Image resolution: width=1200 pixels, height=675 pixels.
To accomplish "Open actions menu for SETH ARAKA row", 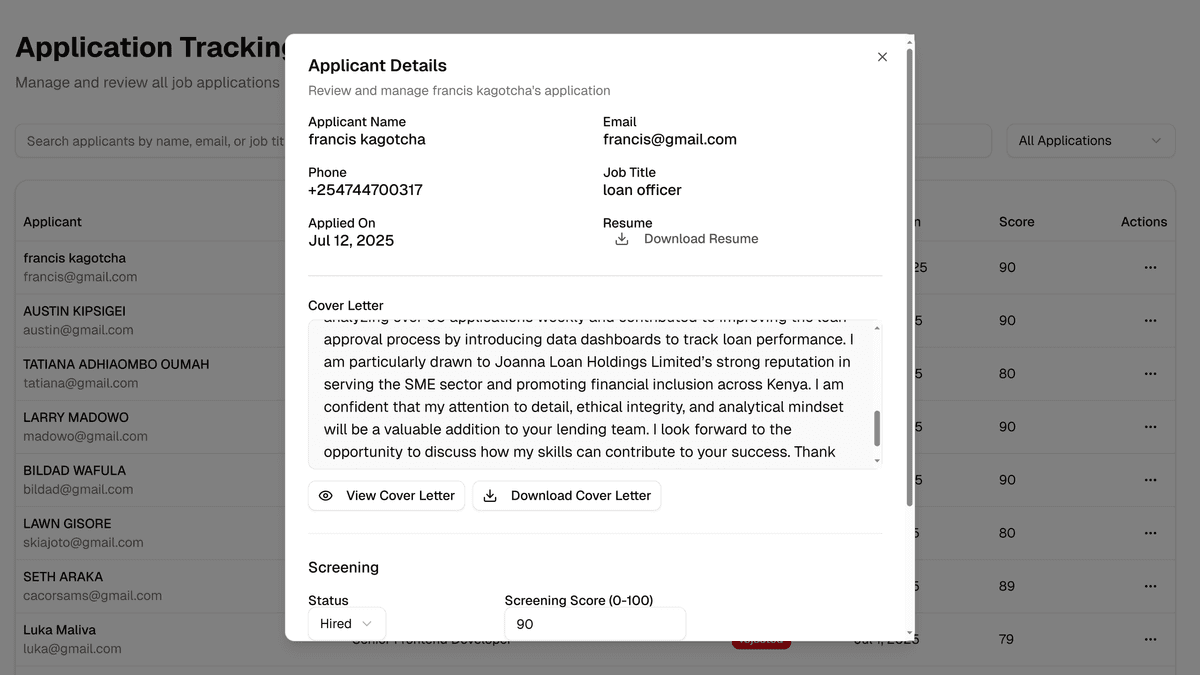I will click(x=1150, y=586).
